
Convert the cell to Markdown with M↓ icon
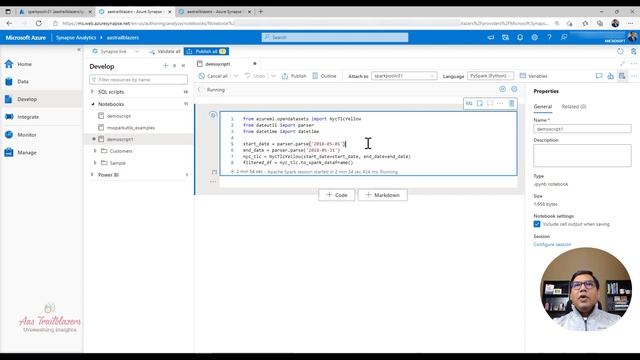tap(469, 104)
